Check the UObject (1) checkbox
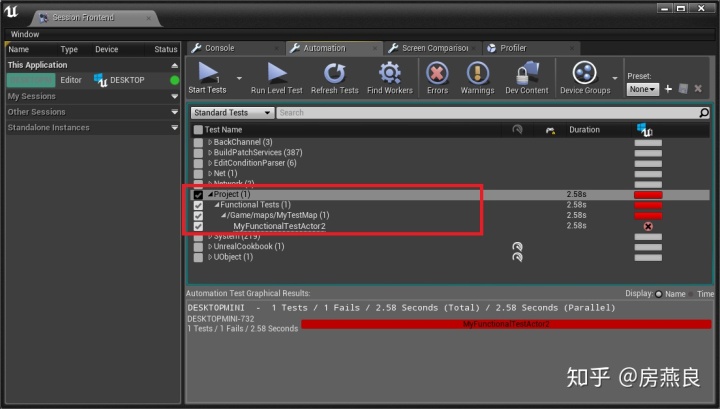Screen dimensions: 720x409 198,258
